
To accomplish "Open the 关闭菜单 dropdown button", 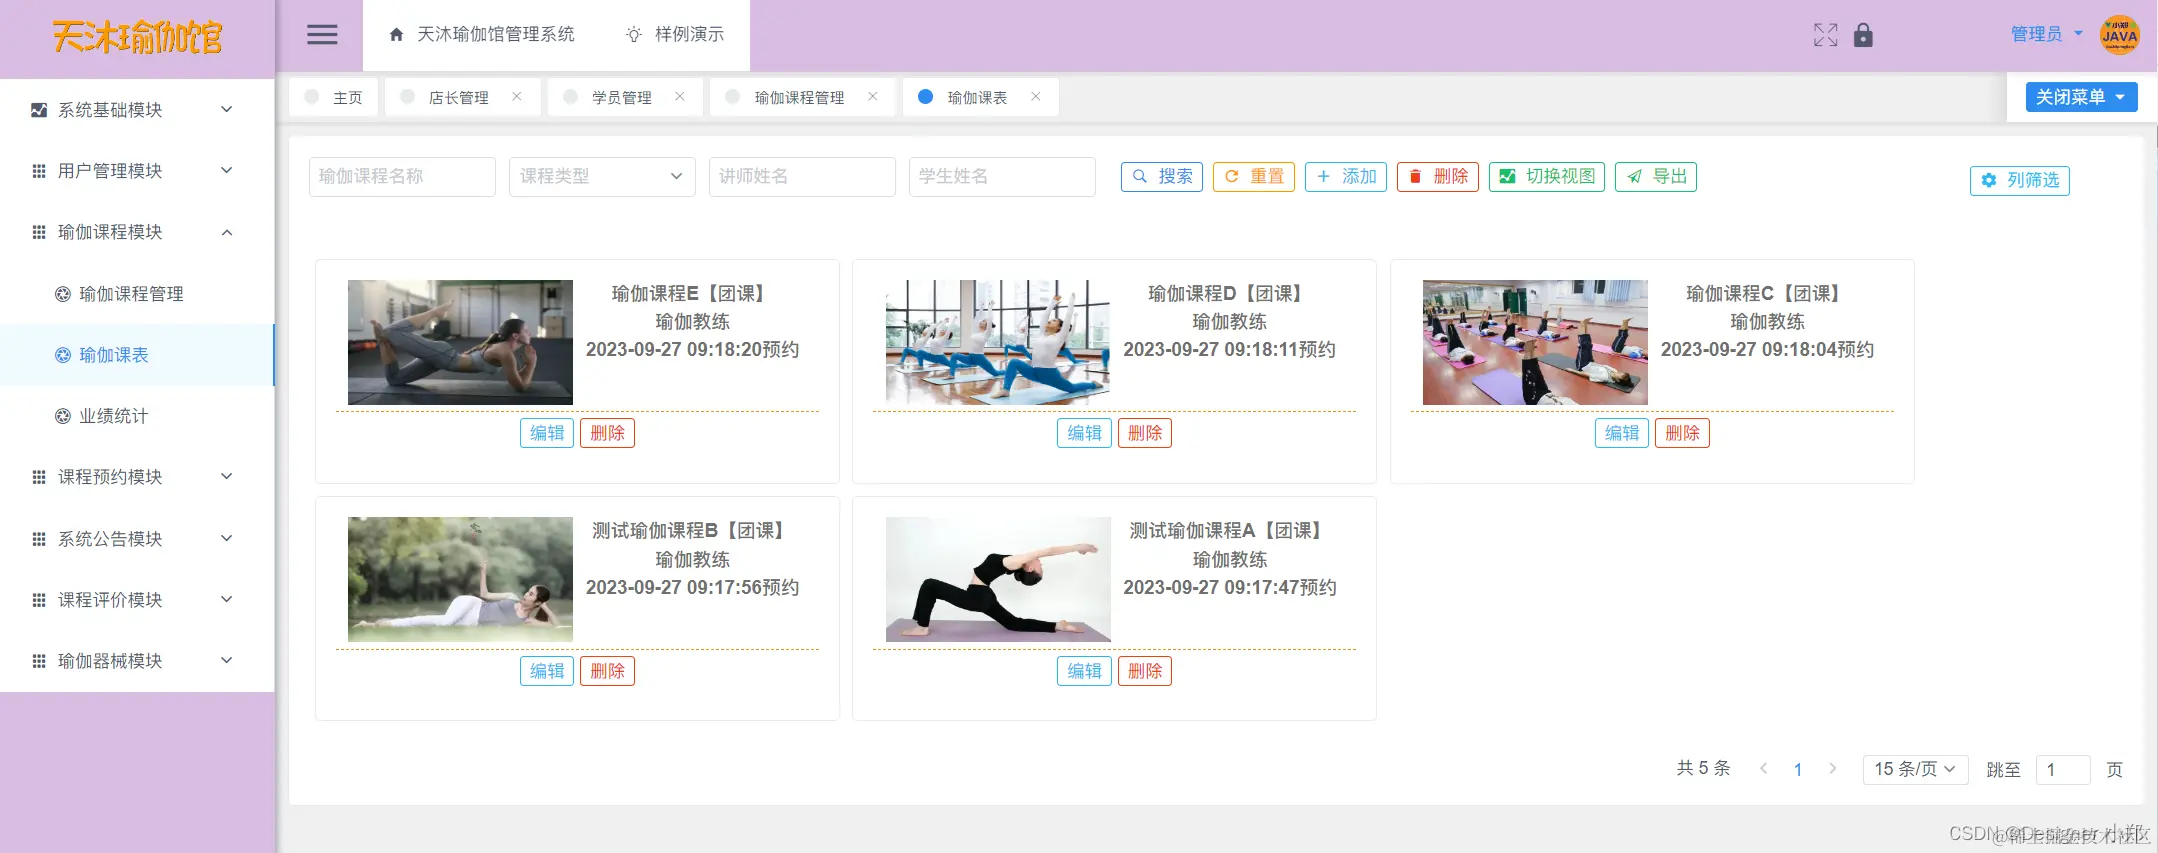I will 2081,97.
